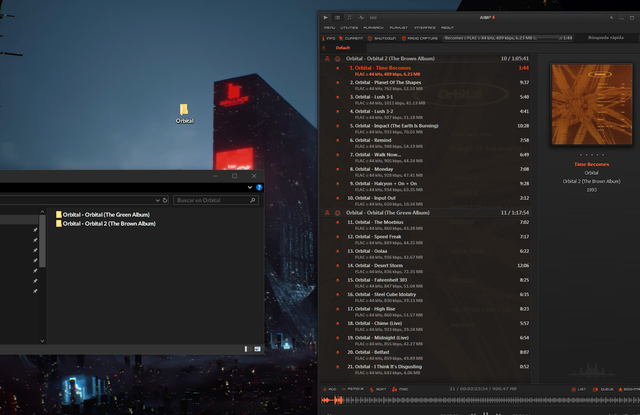
Task: Click the circle icon on Brown Album group header
Action: (338, 59)
